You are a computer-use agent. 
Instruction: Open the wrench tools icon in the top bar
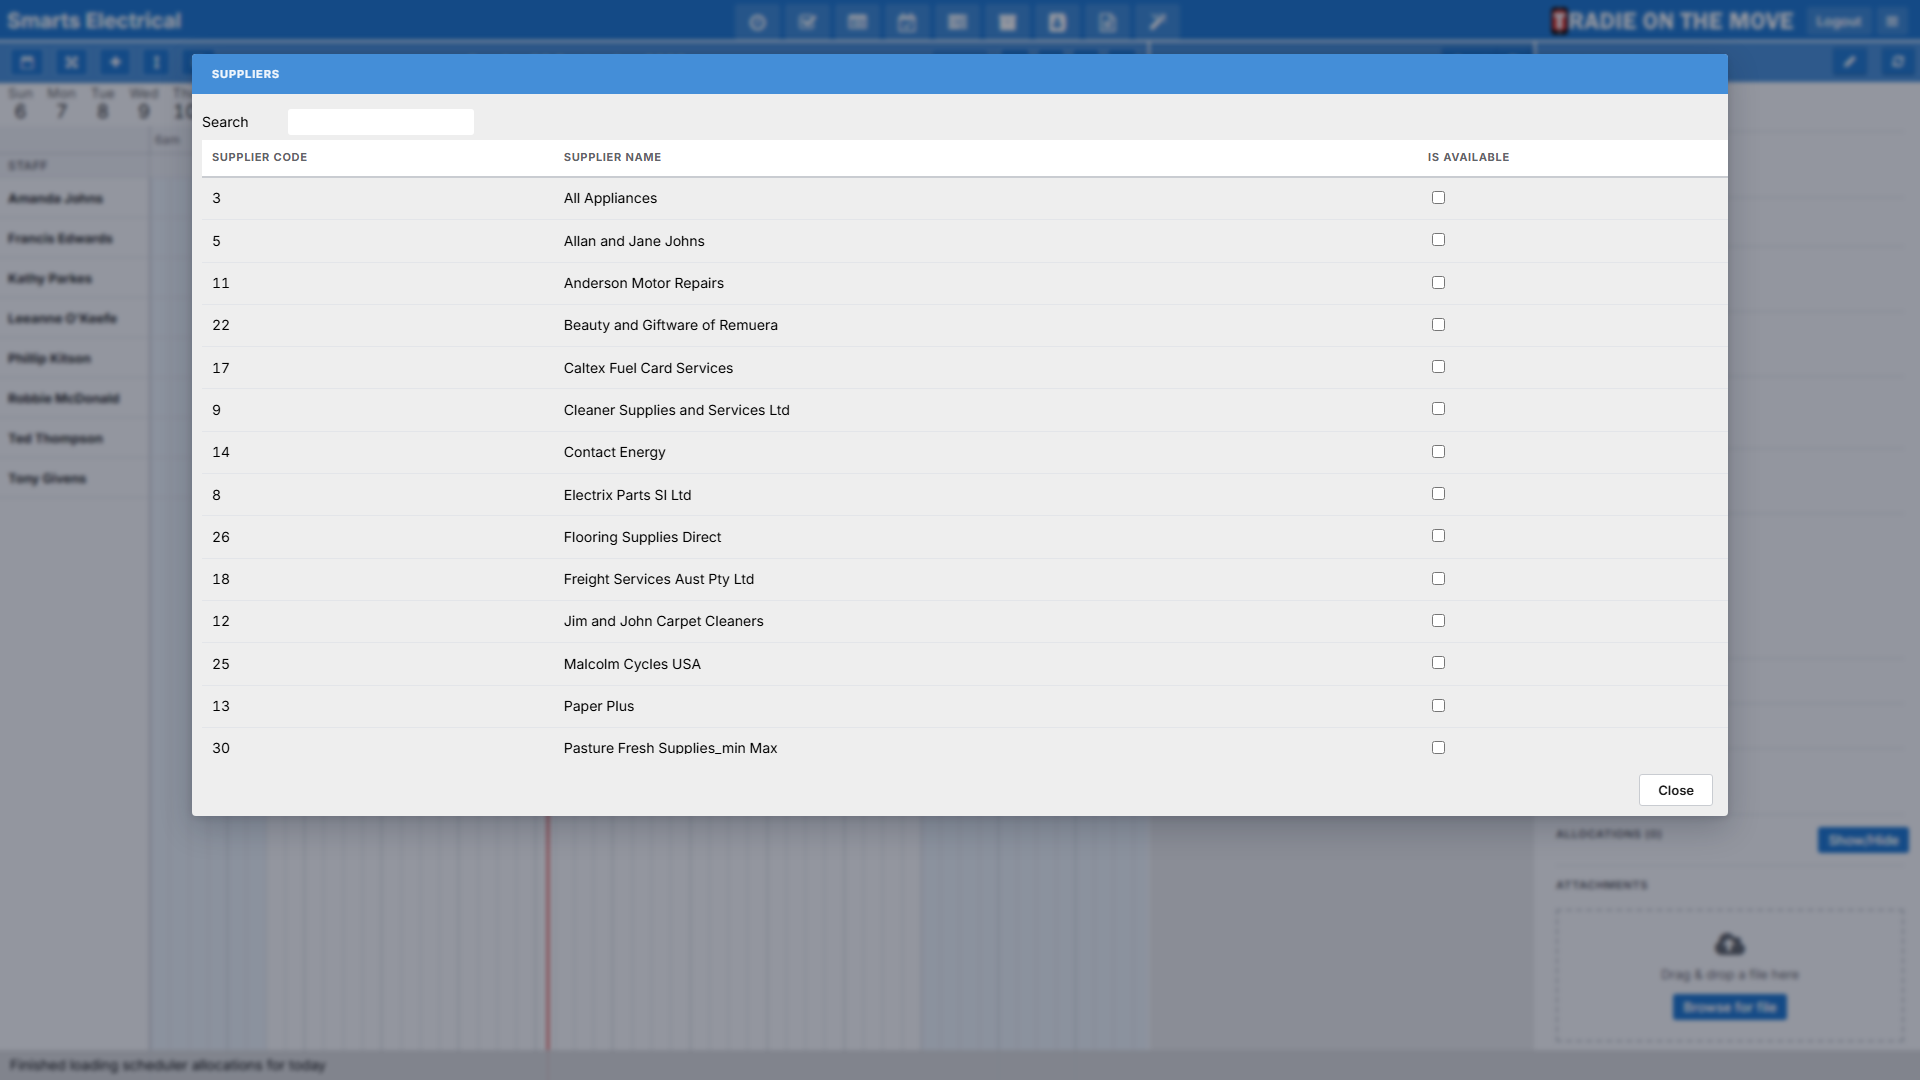[1157, 22]
